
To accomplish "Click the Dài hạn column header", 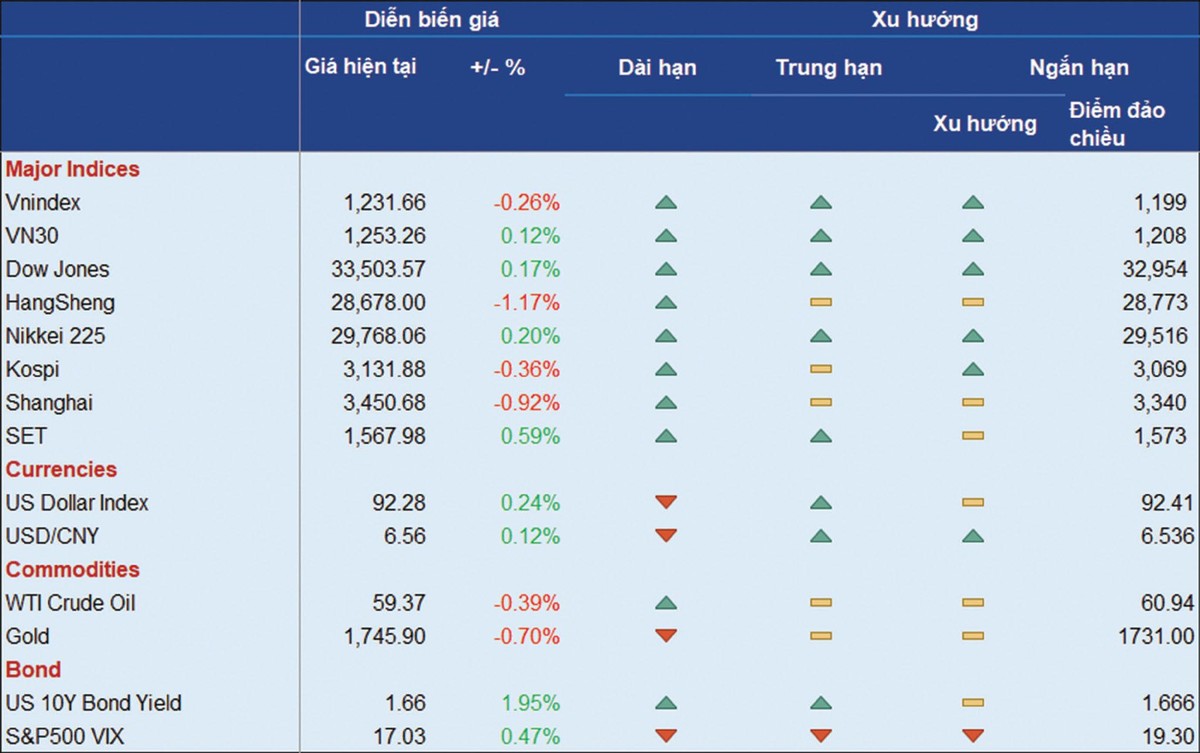I will point(657,68).
